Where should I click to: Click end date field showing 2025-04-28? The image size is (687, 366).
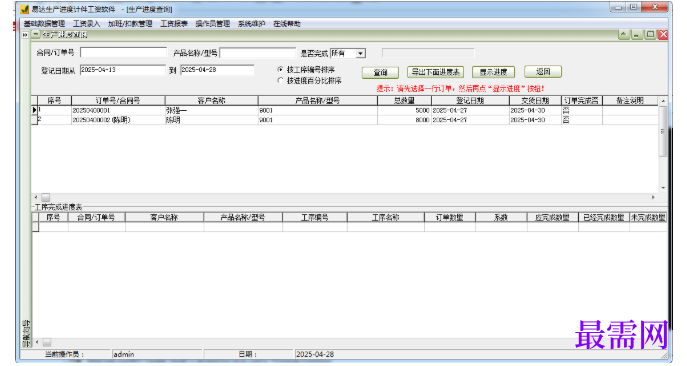(x=217, y=70)
